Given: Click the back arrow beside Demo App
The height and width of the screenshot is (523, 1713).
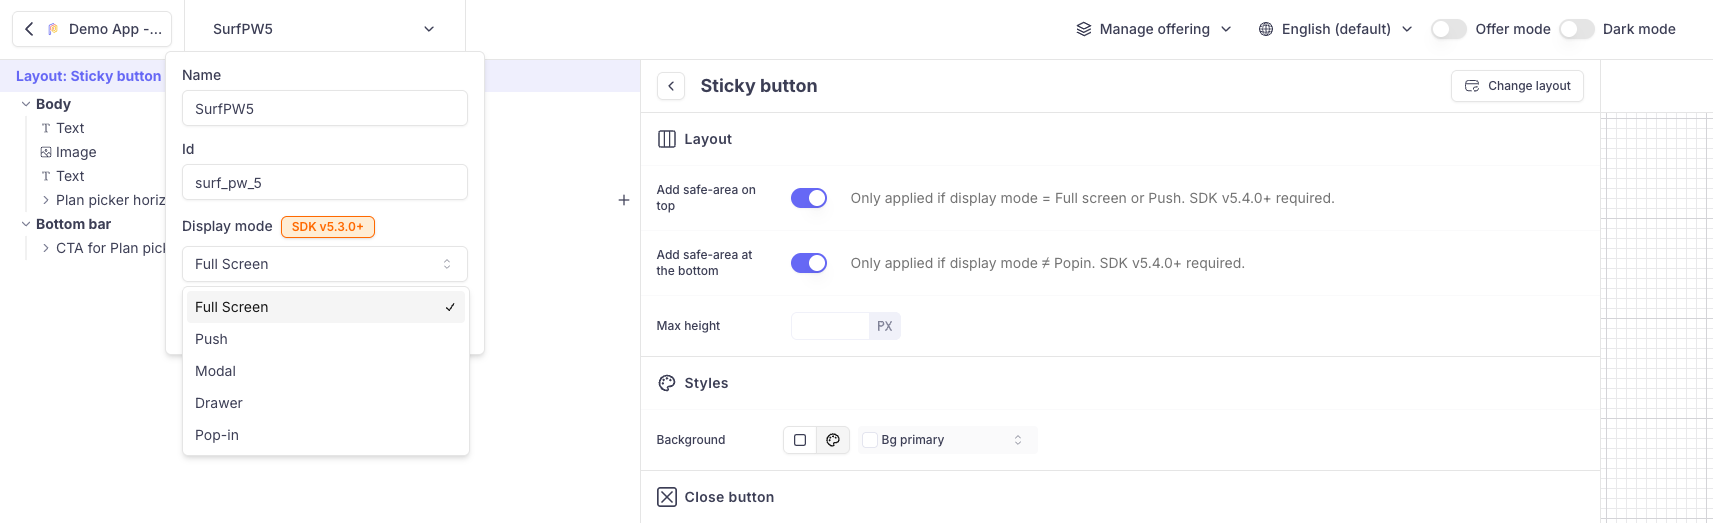Looking at the screenshot, I should [29, 29].
